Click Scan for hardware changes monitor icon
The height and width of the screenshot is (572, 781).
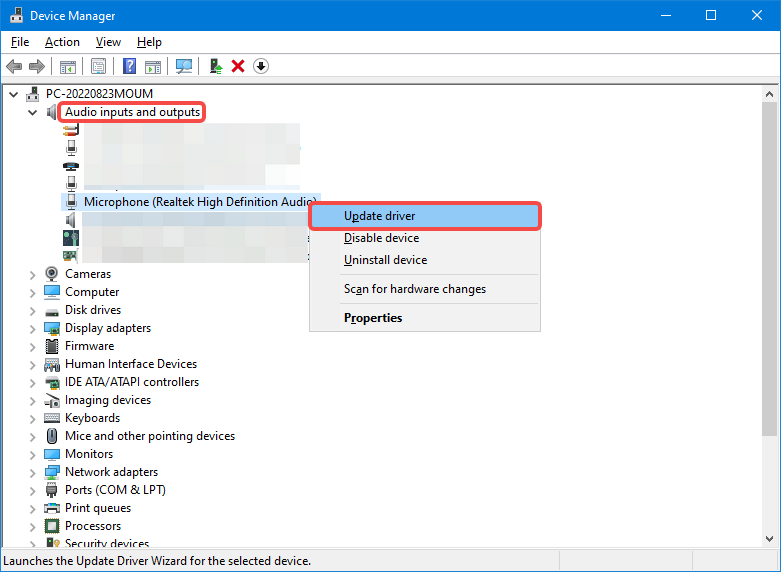[x=184, y=66]
